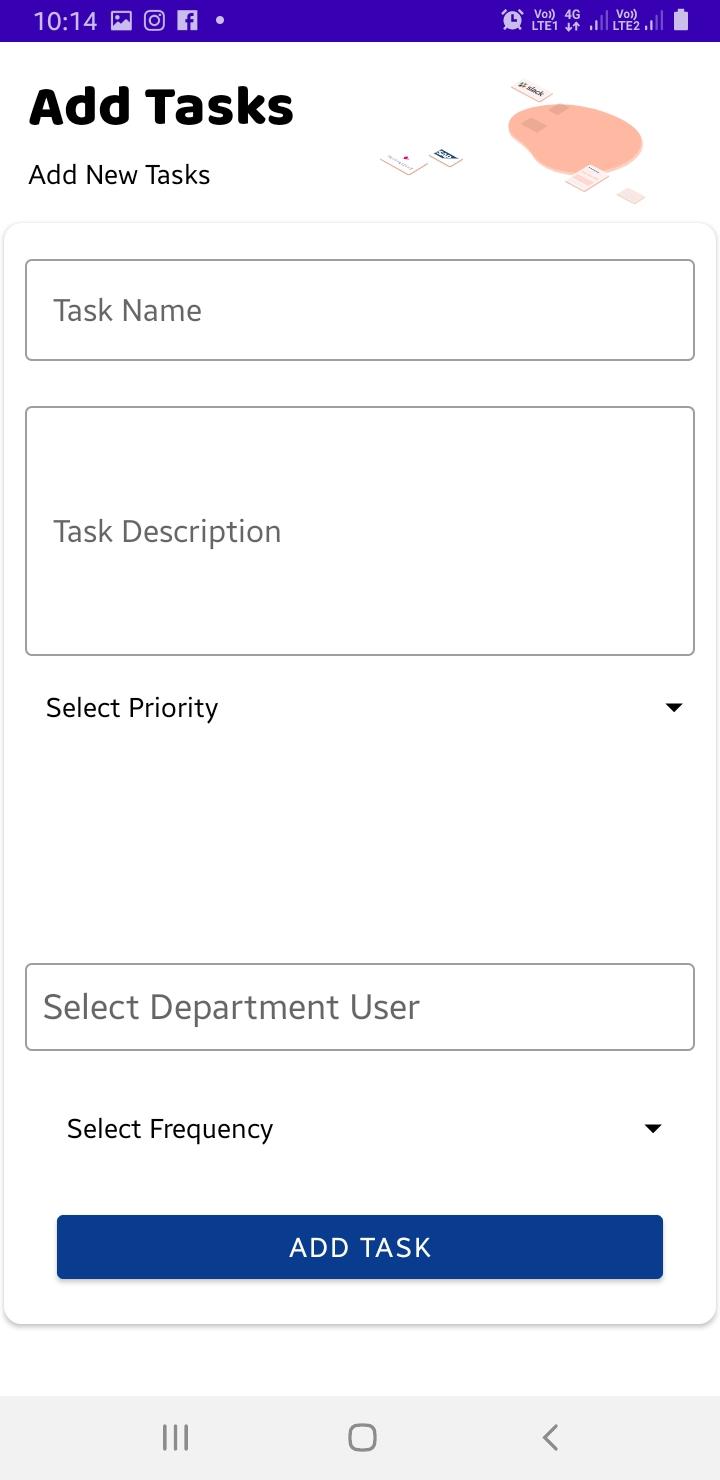Tap the Task Name input field
720x1480 pixels.
coord(360,310)
